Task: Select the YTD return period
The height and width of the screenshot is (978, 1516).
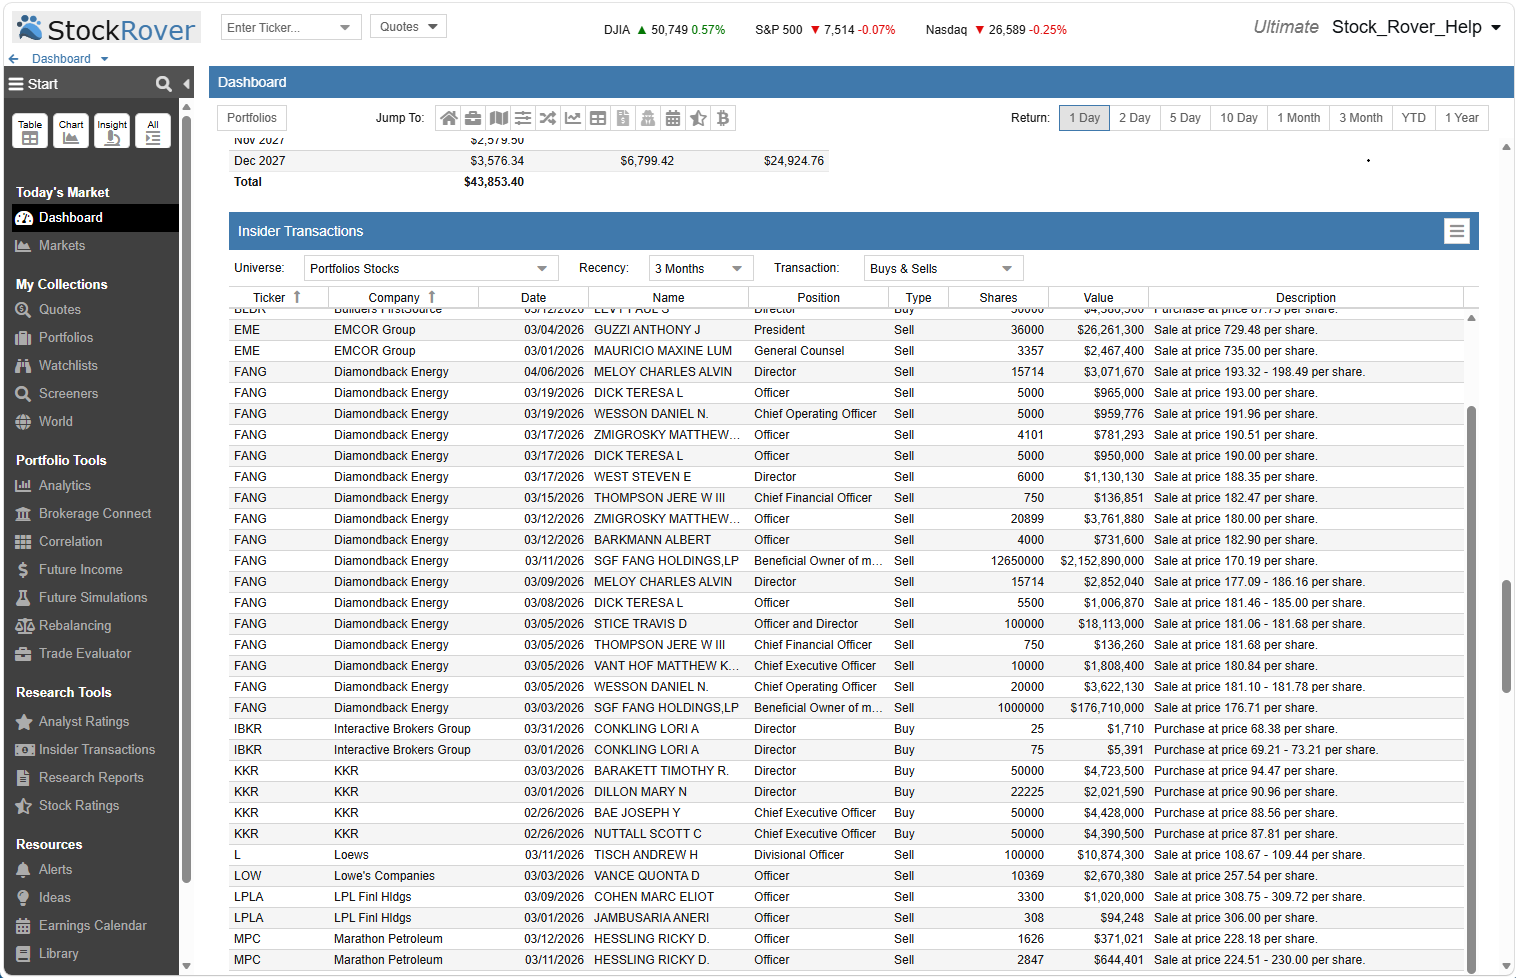Action: point(1413,118)
